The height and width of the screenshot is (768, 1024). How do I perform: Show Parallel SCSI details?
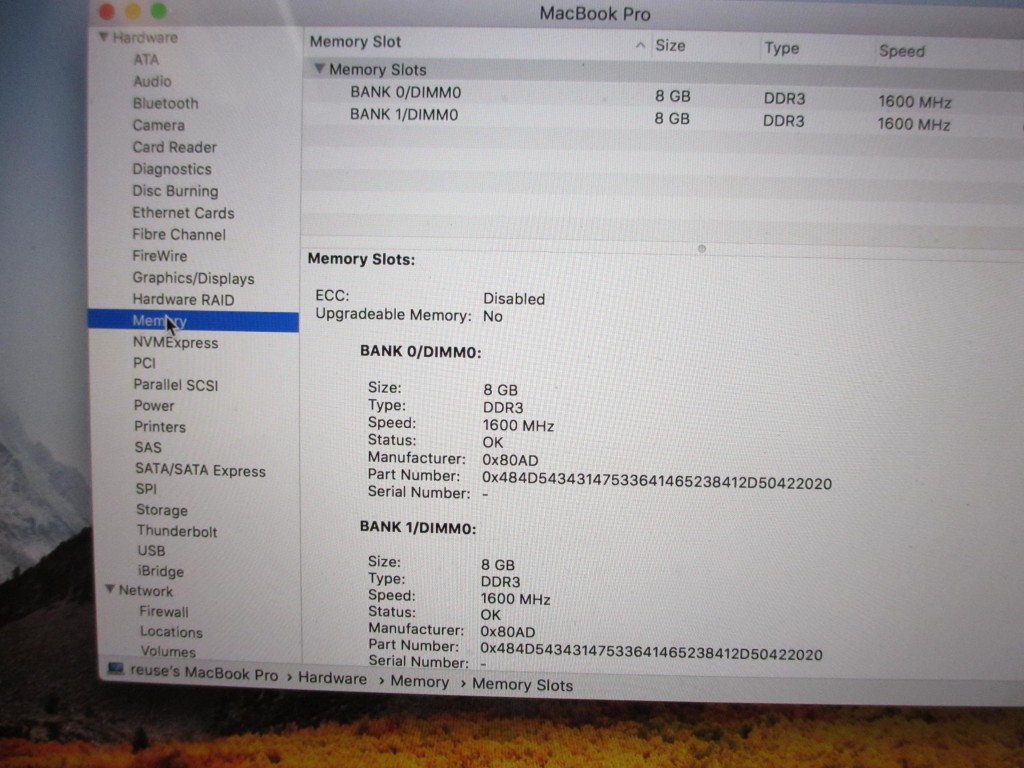coord(176,385)
